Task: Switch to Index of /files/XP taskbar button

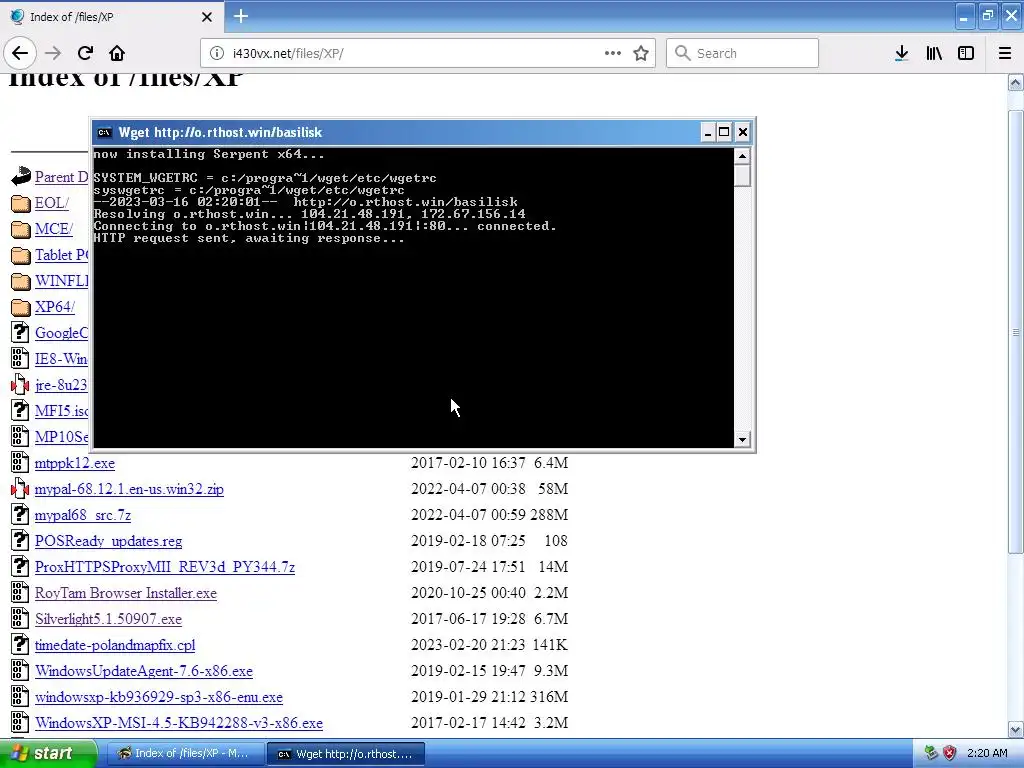Action: point(184,754)
